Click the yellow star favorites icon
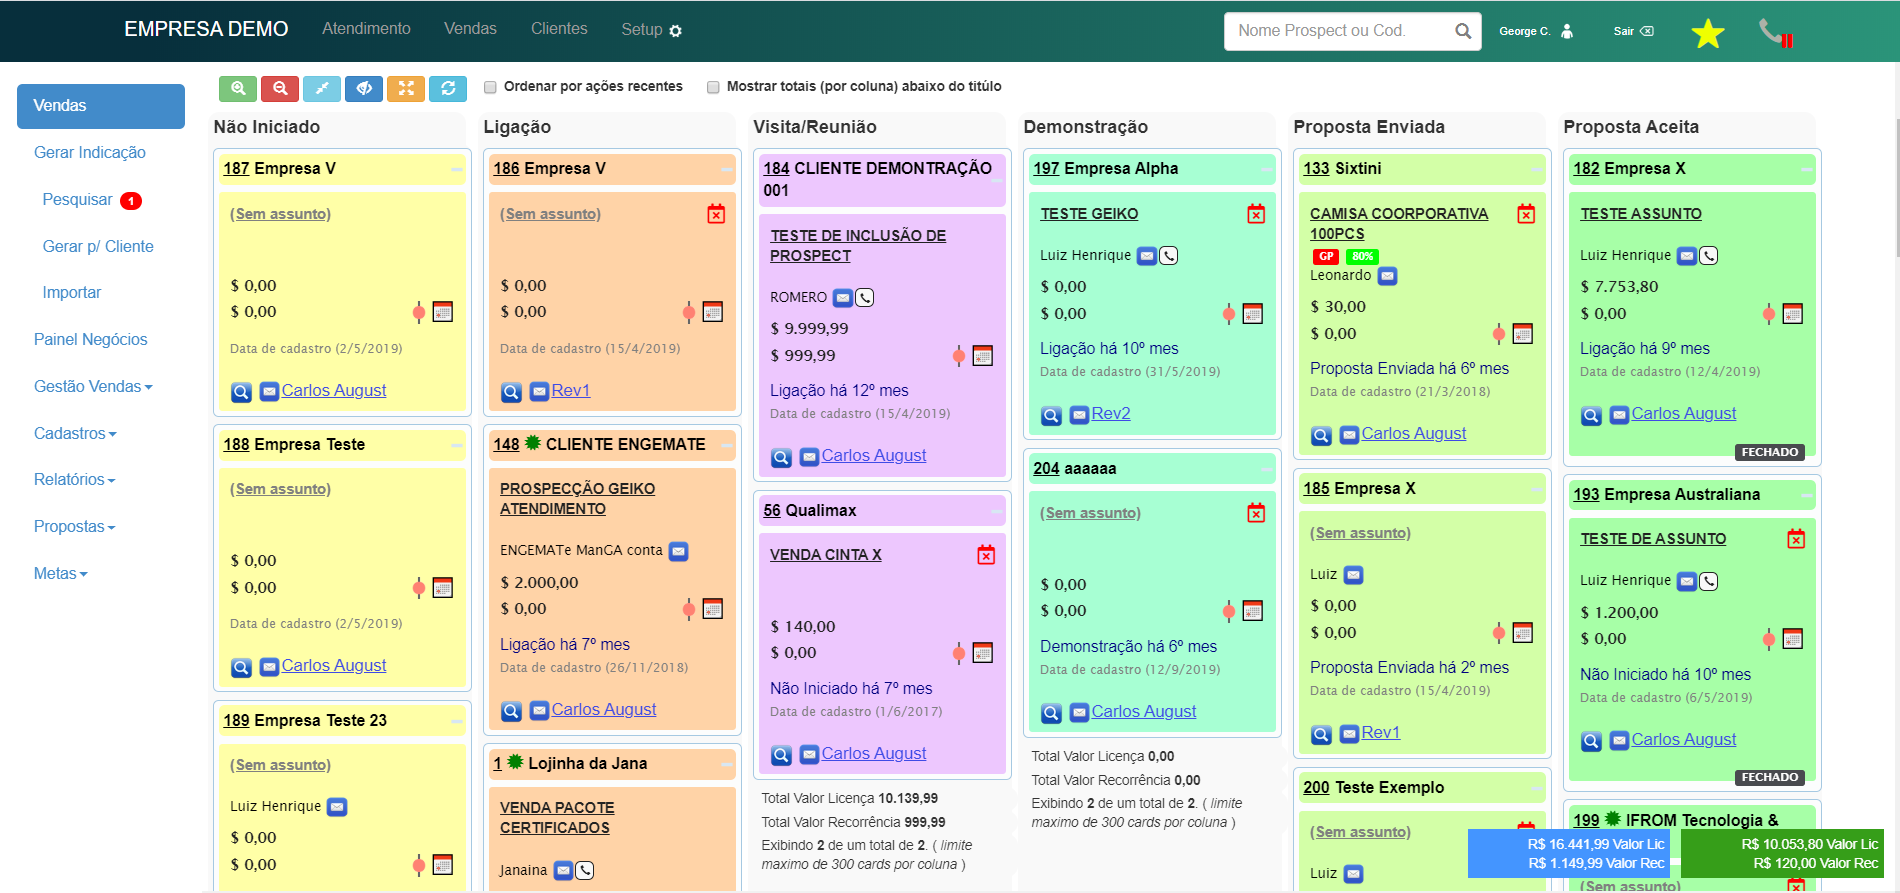The height and width of the screenshot is (893, 1900). (1708, 33)
